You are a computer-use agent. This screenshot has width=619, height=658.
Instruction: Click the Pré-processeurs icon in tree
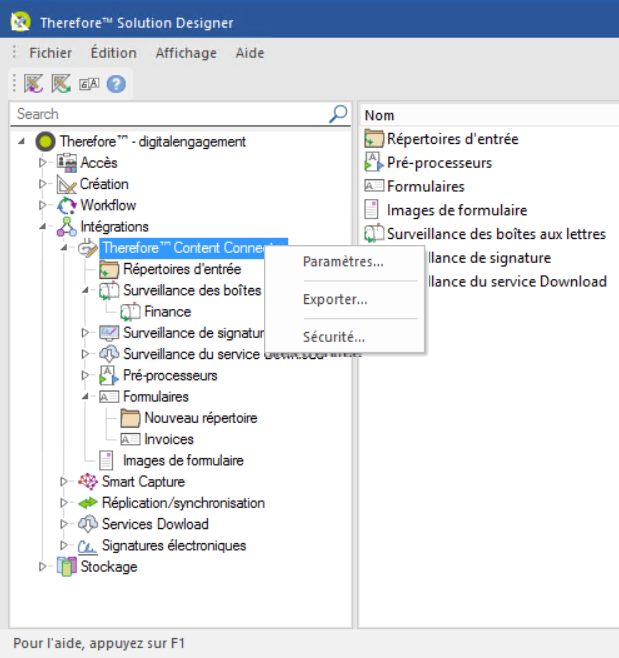point(109,376)
